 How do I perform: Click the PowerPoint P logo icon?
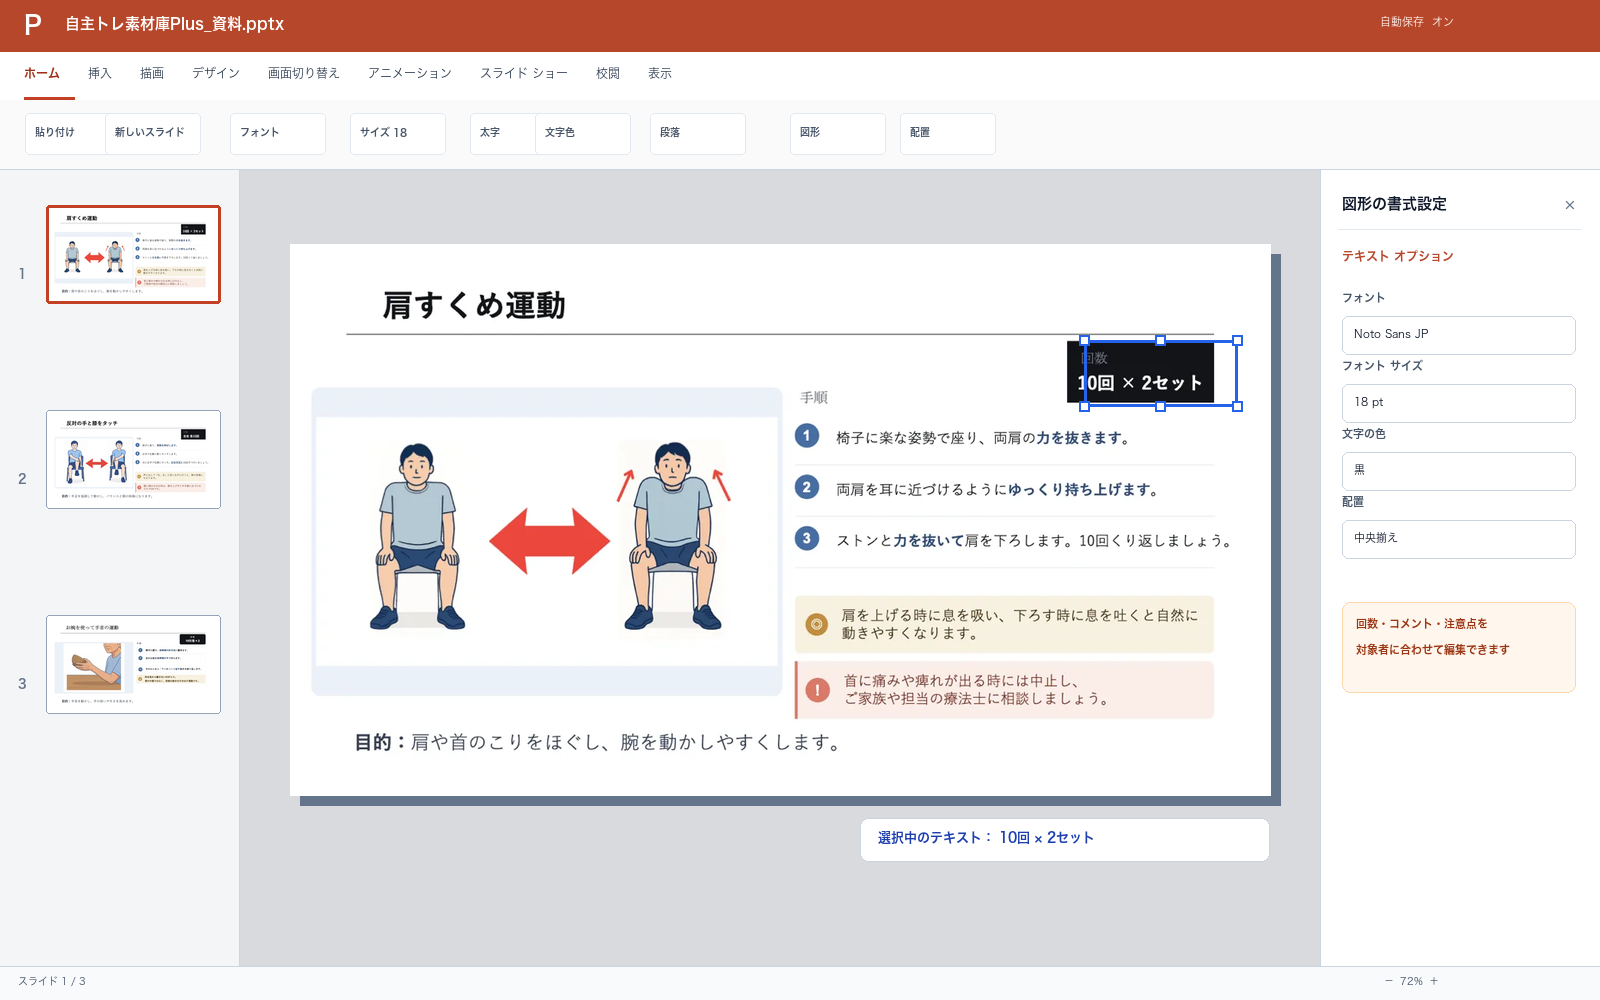(x=33, y=25)
